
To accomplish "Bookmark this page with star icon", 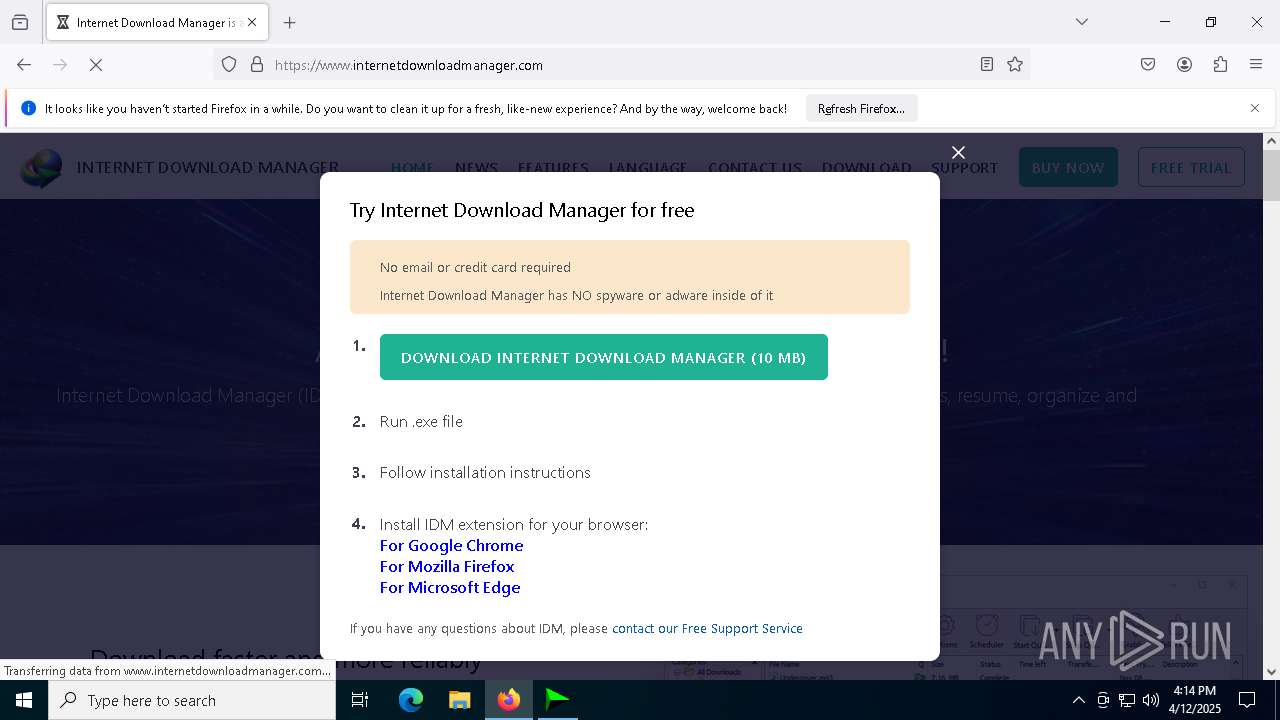I will (x=1015, y=65).
